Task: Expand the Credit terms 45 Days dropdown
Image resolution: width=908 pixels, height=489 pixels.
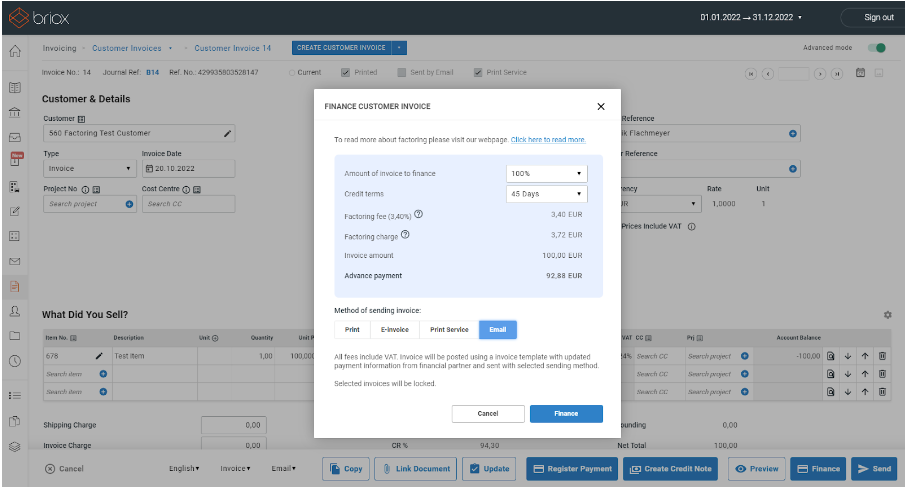Action: [x=546, y=194]
